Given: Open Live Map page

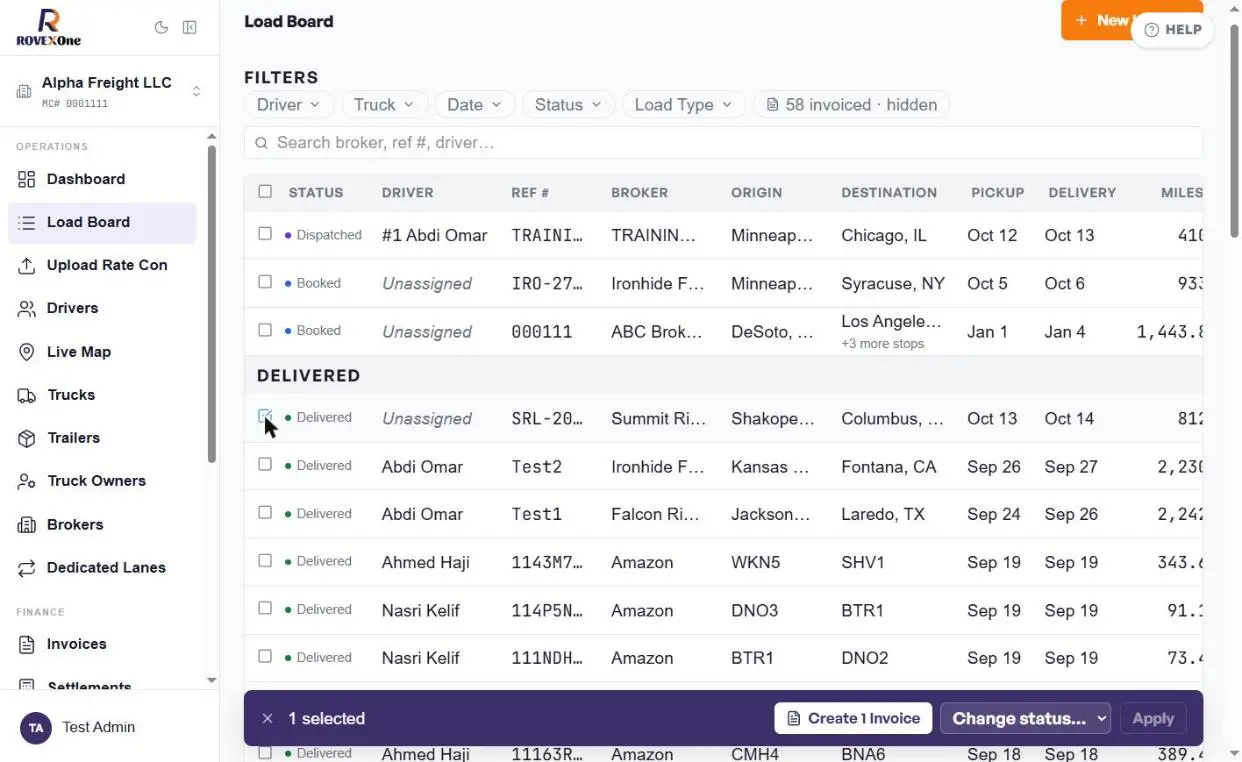Looking at the screenshot, I should click(102, 352).
